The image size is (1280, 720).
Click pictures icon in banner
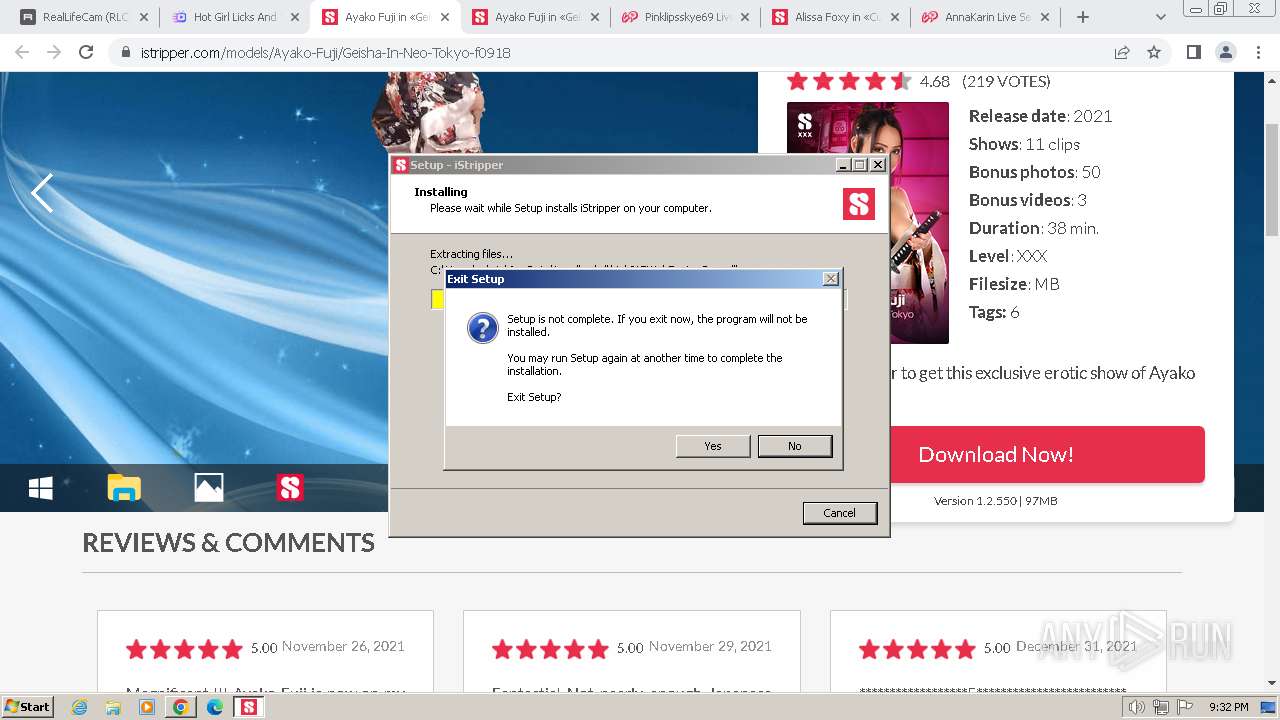[208, 488]
